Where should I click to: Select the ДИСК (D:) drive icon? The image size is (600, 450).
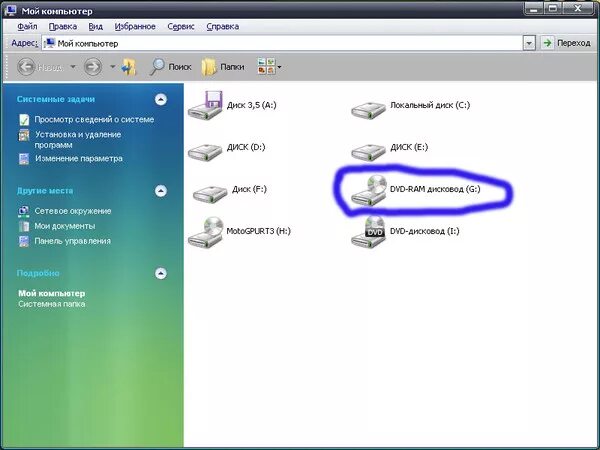pyautogui.click(x=205, y=152)
